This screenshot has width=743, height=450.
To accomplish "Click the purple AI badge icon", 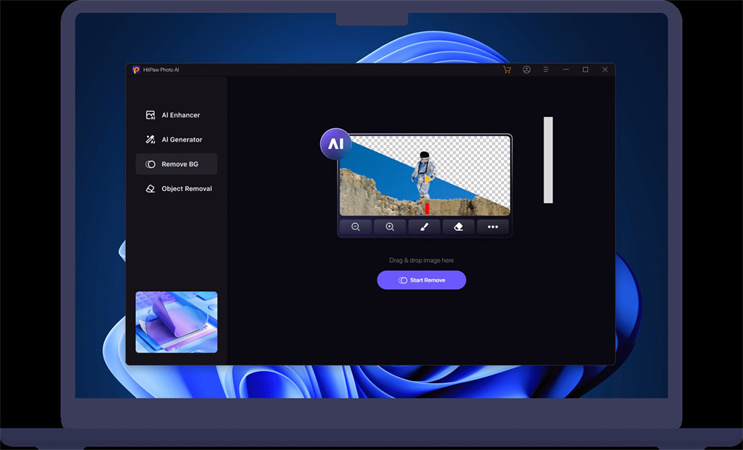I will point(336,144).
